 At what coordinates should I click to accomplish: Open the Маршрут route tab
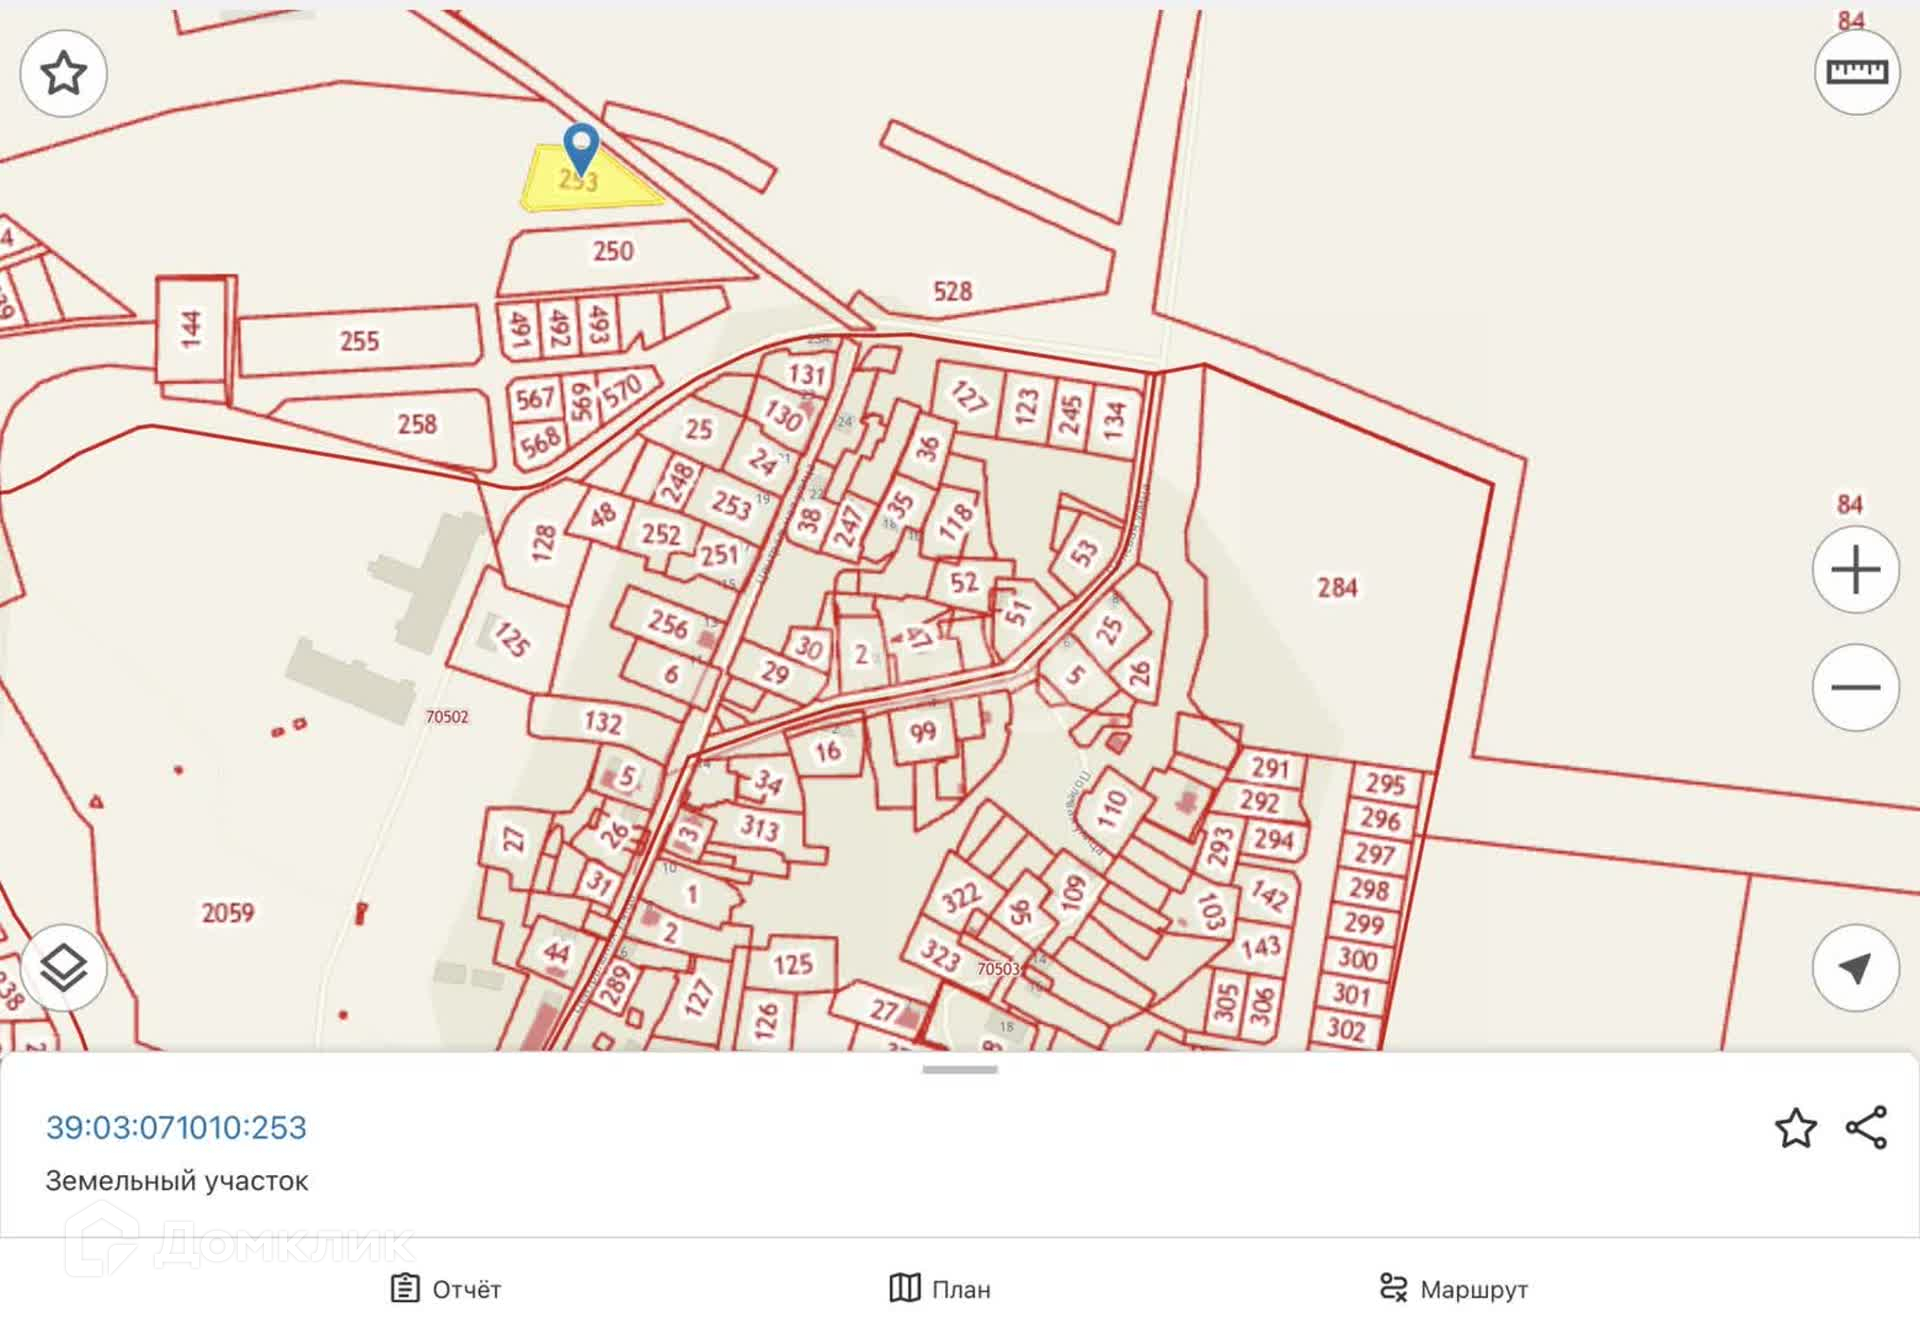pos(1453,1288)
